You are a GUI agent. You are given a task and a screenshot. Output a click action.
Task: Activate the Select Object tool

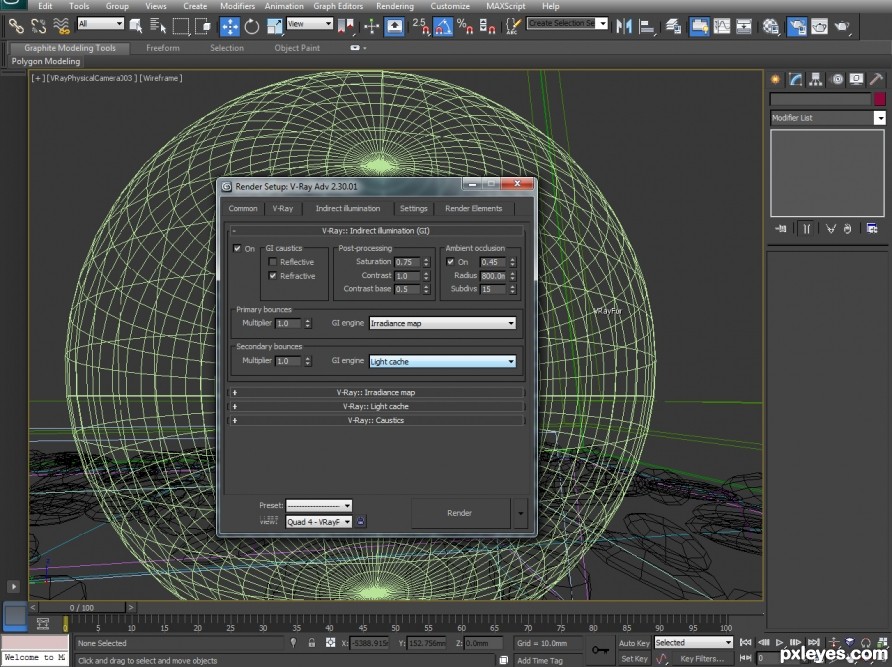tap(135, 26)
